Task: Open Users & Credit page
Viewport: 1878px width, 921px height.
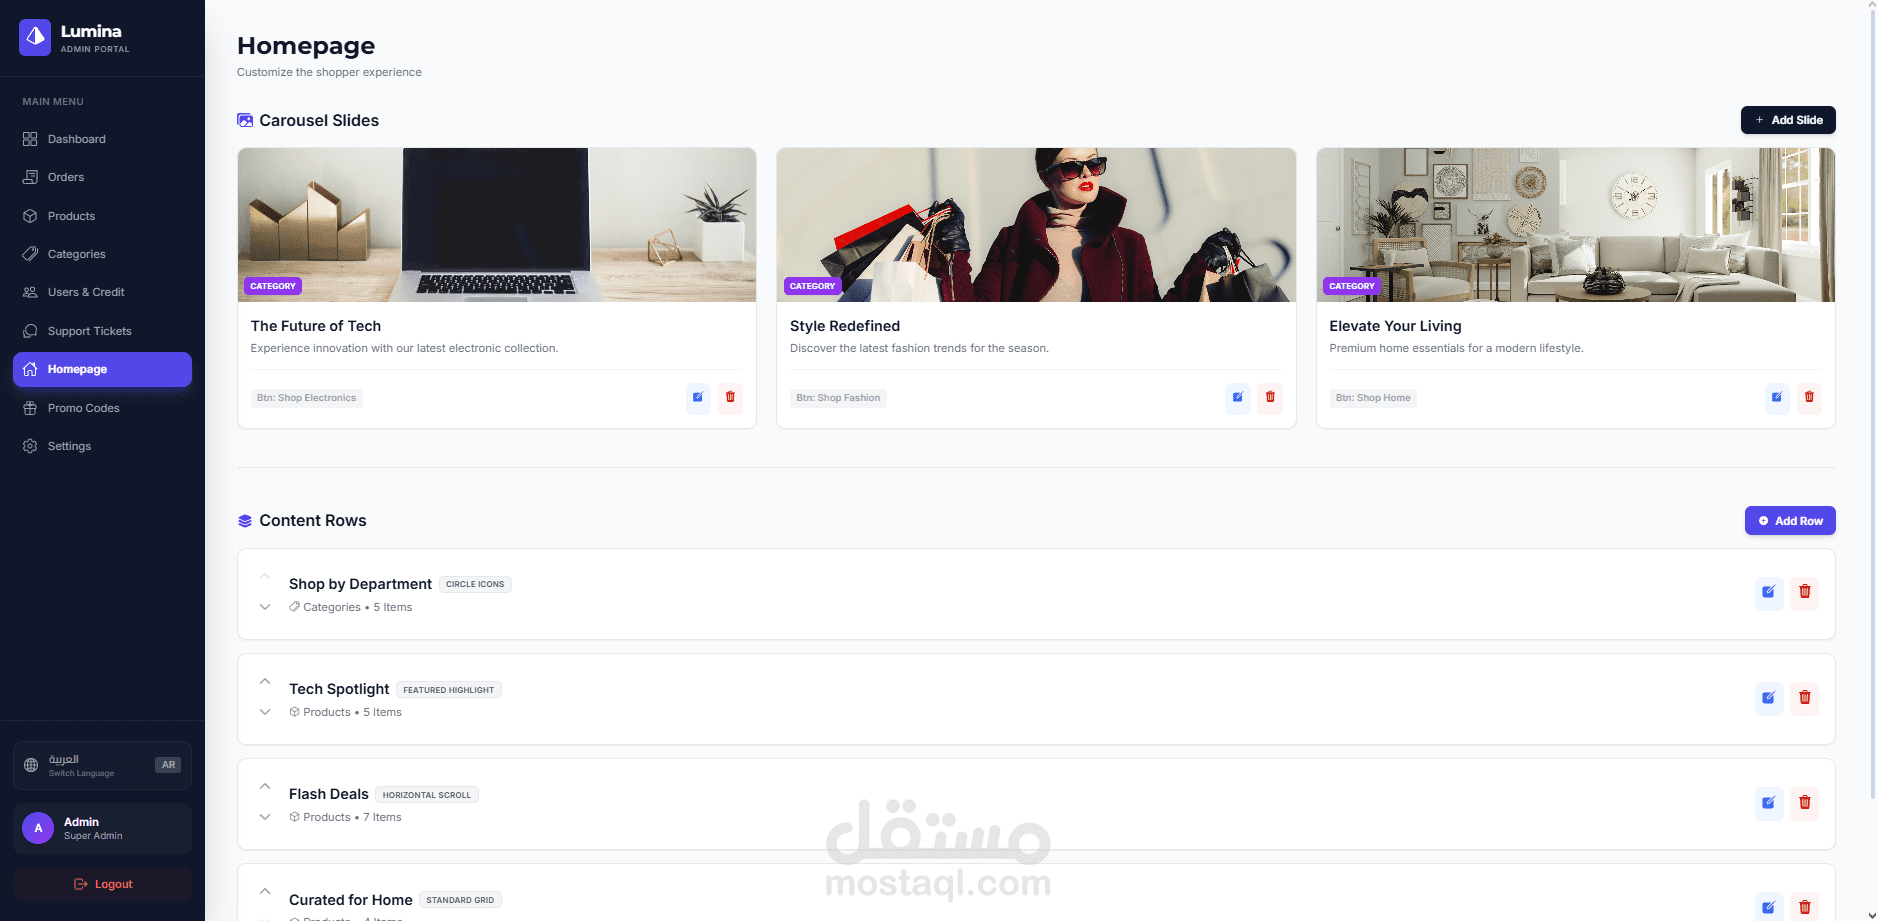Action: [x=102, y=292]
